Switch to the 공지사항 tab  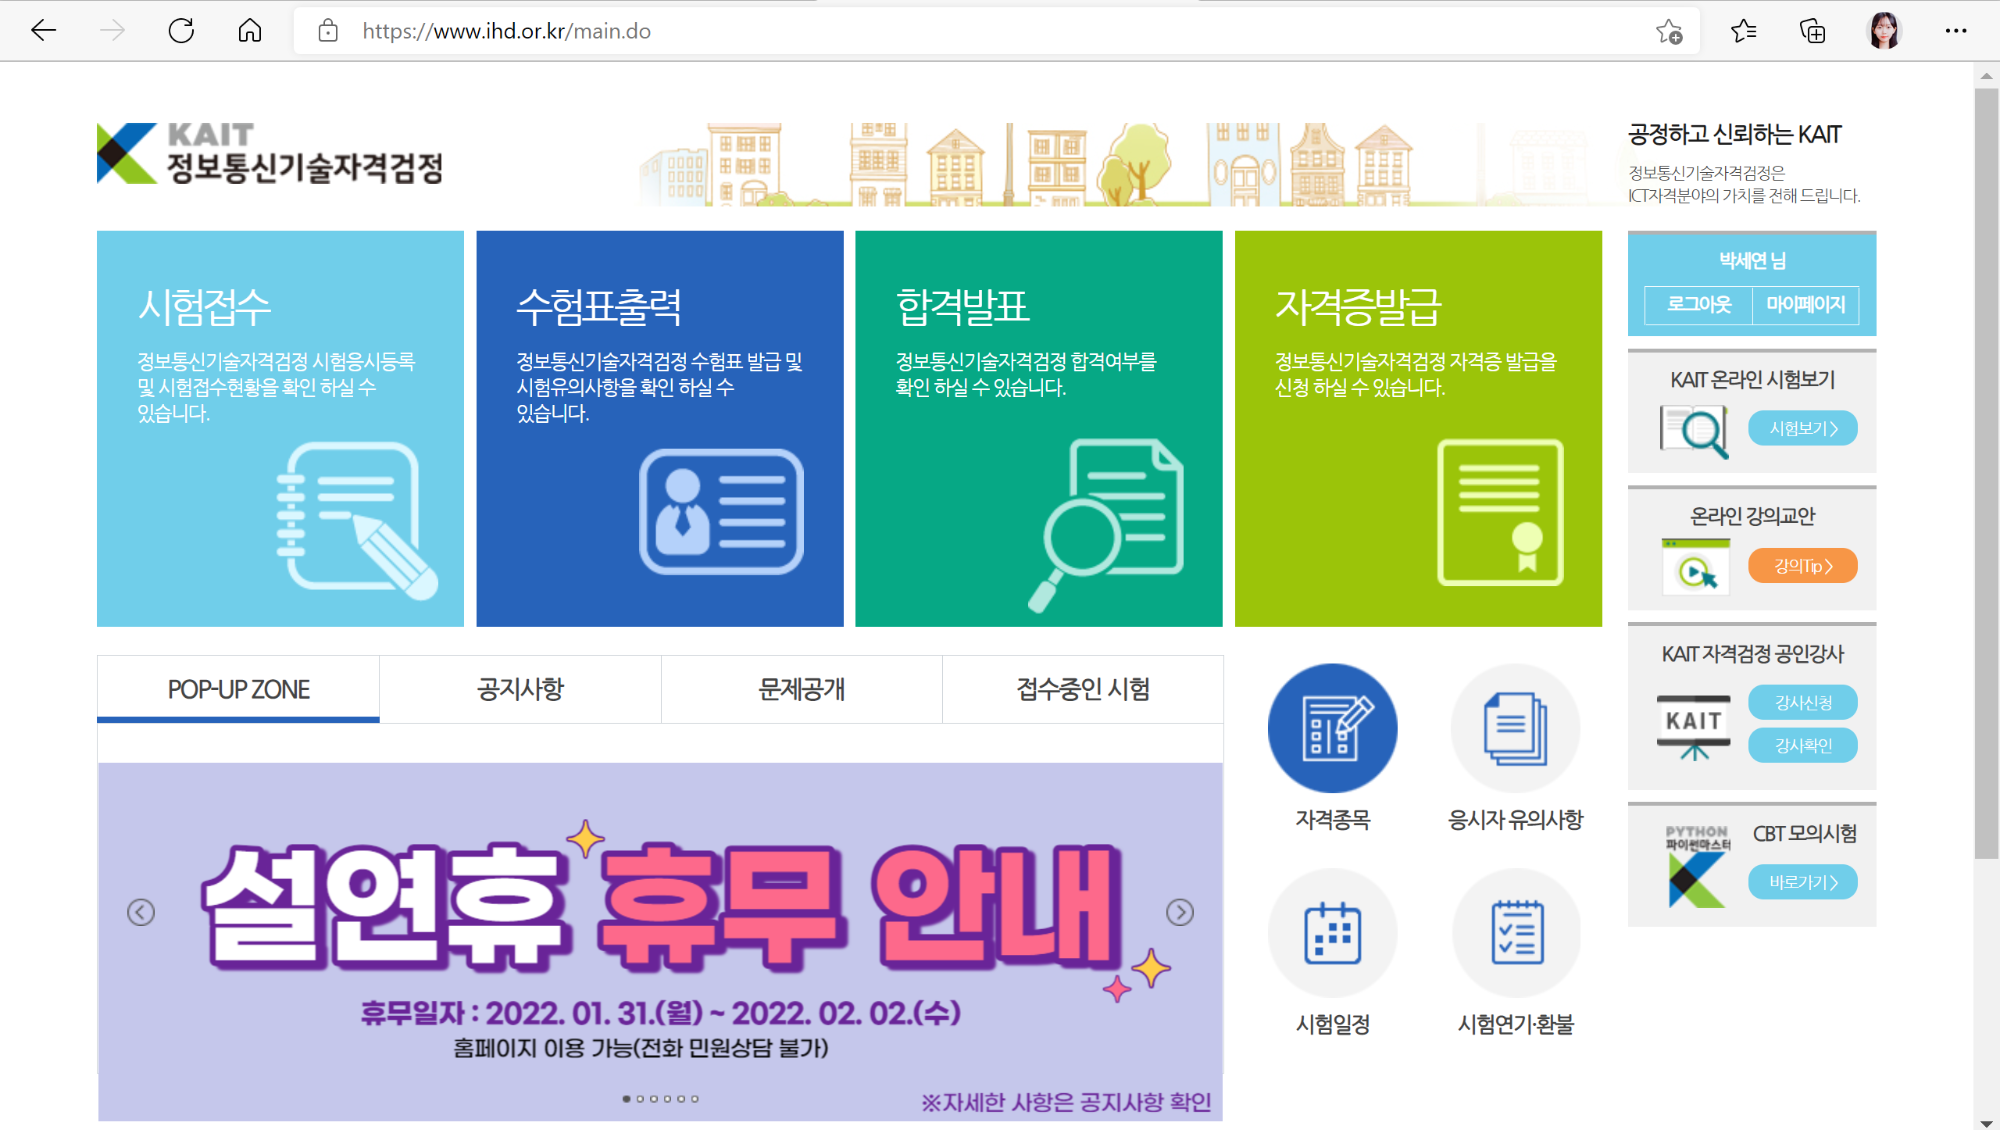(520, 689)
